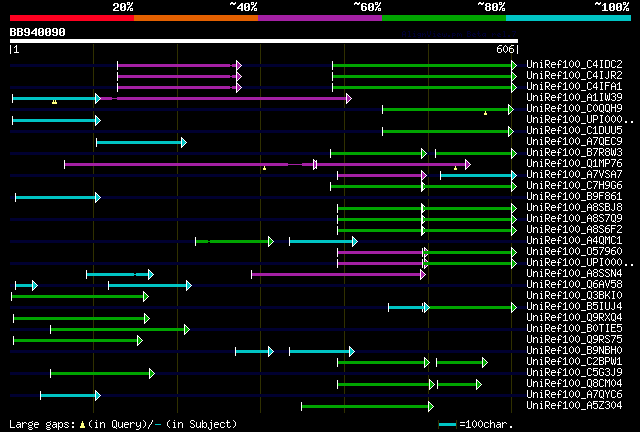Open the UniRef100_C0QQH9 hit label
The height and width of the screenshot is (432, 640).
pos(574,108)
